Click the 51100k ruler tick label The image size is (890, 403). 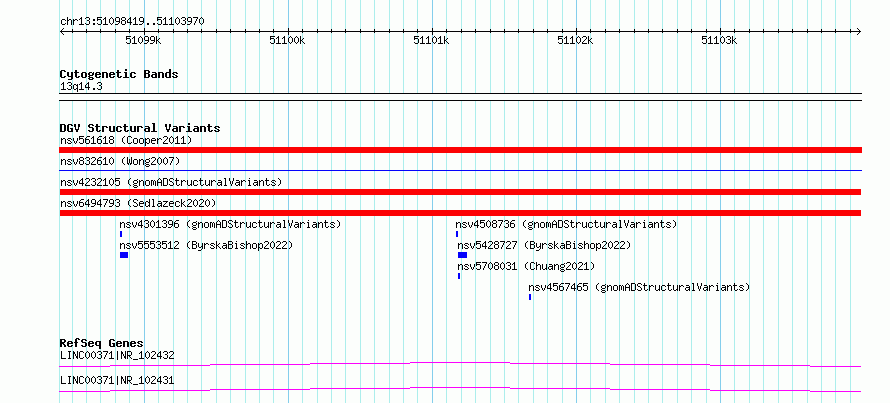click(287, 40)
